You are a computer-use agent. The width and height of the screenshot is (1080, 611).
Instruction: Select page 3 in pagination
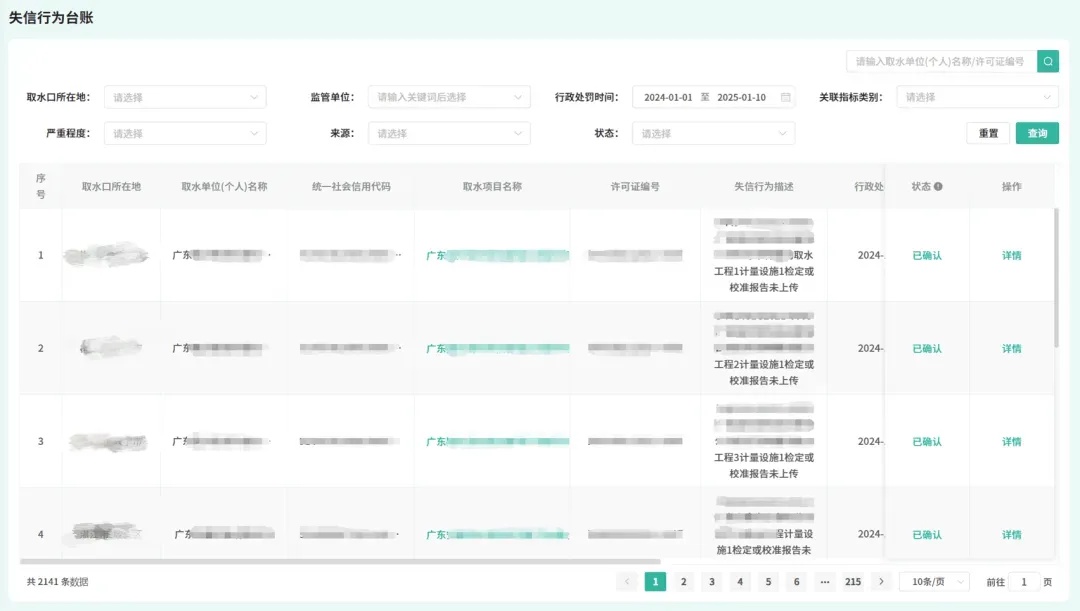(712, 581)
